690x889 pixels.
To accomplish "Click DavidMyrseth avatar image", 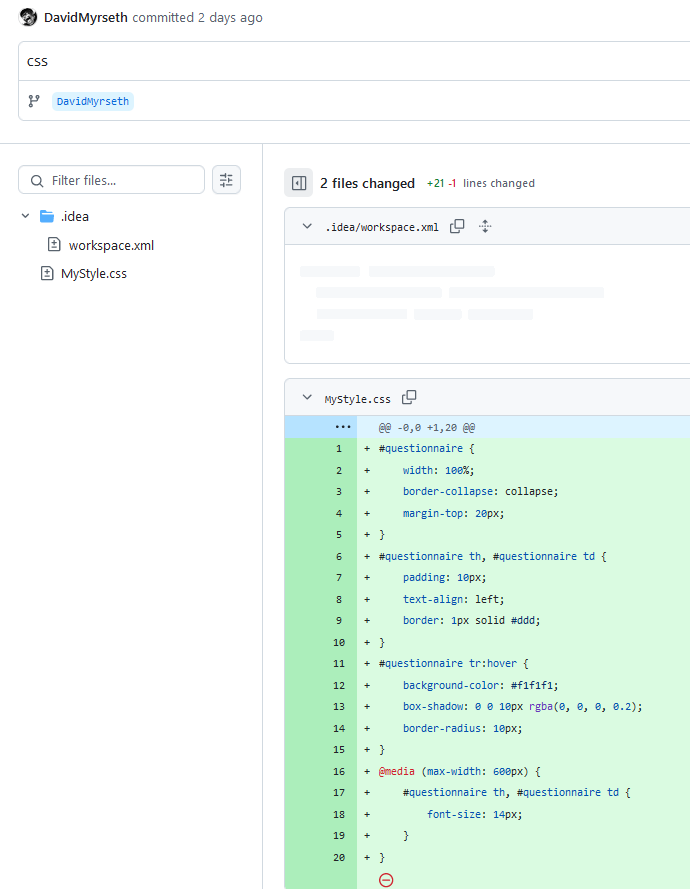I will pos(28,18).
